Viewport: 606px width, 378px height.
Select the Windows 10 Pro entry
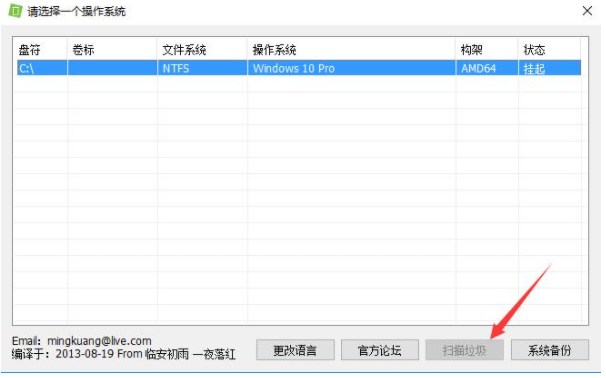294,68
